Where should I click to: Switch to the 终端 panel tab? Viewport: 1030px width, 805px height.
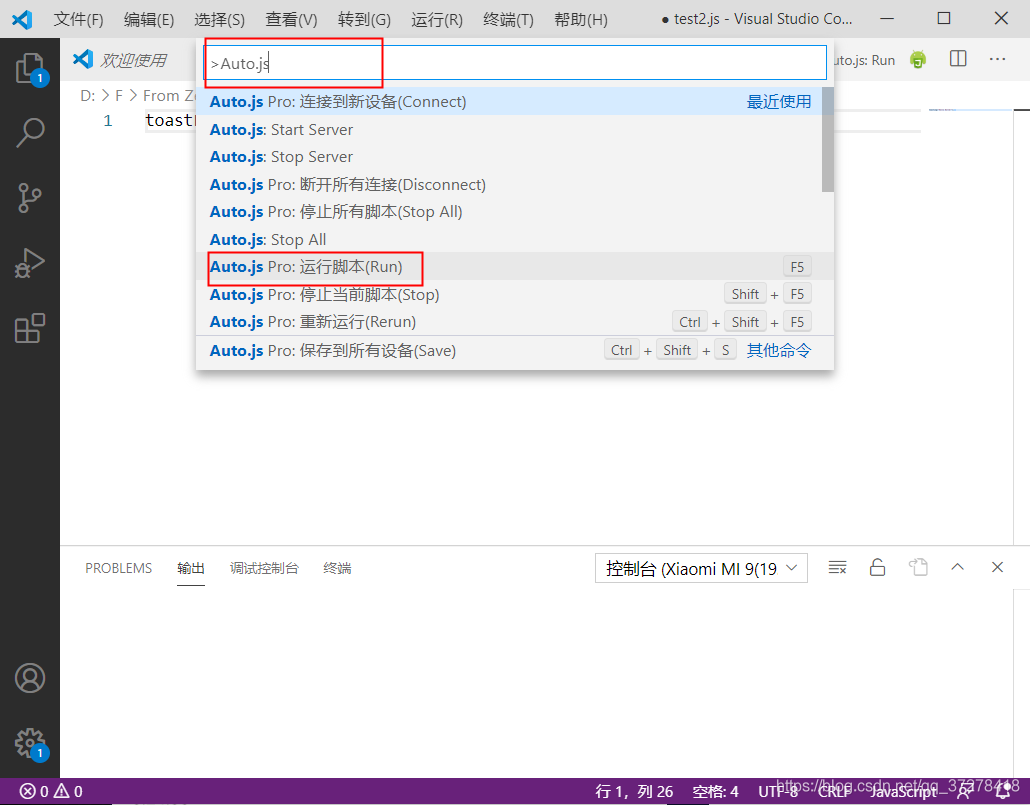coord(337,568)
